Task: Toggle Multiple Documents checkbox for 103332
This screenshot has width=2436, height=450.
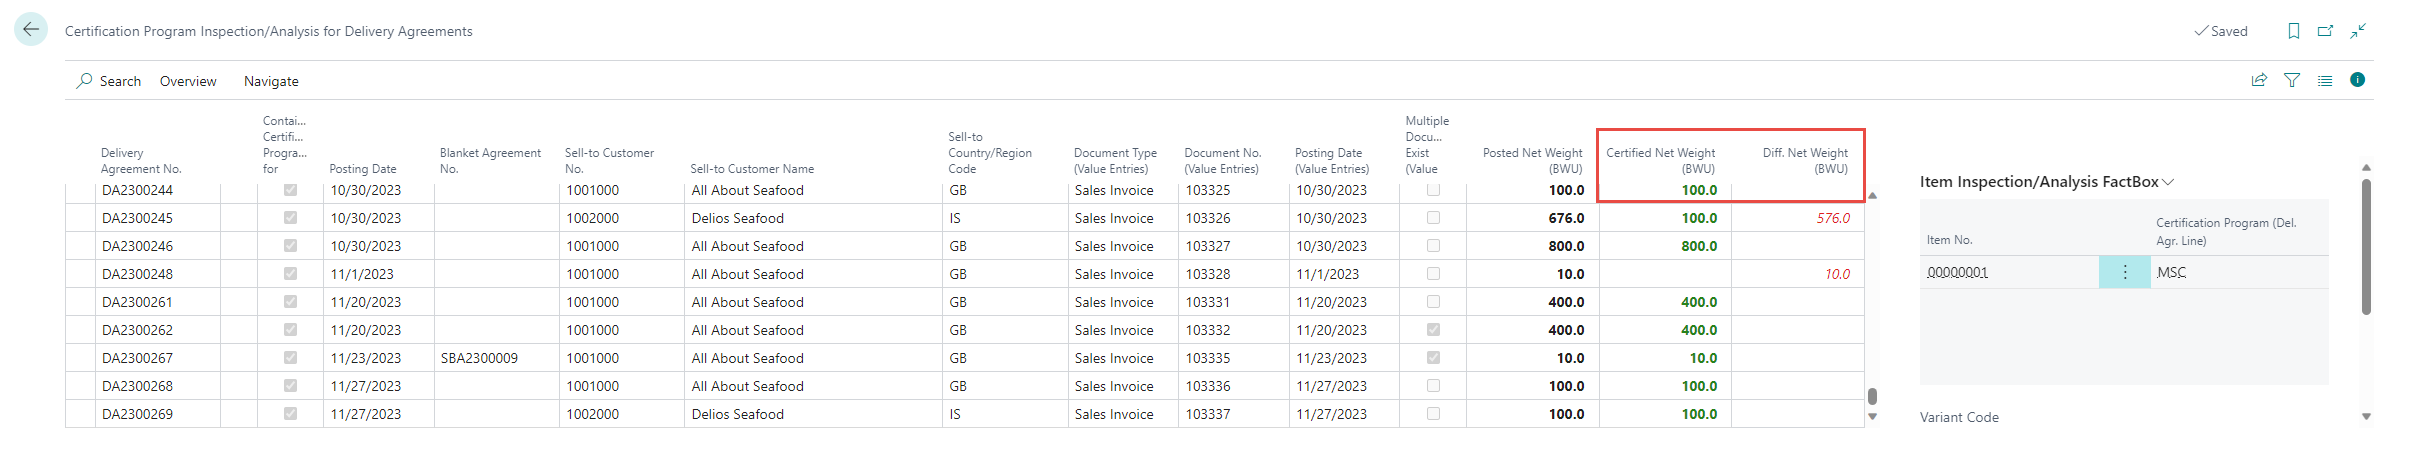Action: (1433, 330)
